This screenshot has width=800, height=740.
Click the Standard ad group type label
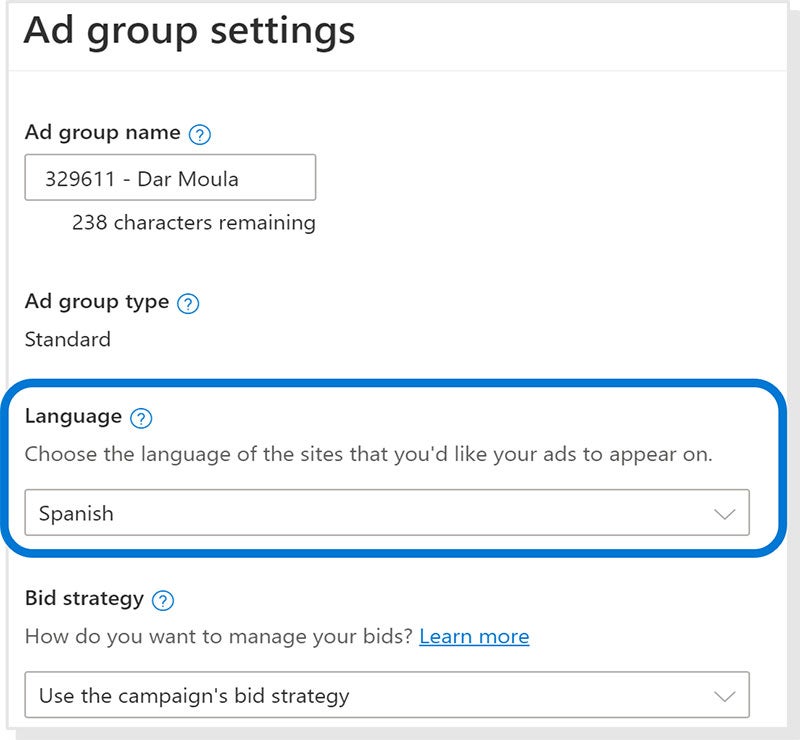coord(66,340)
